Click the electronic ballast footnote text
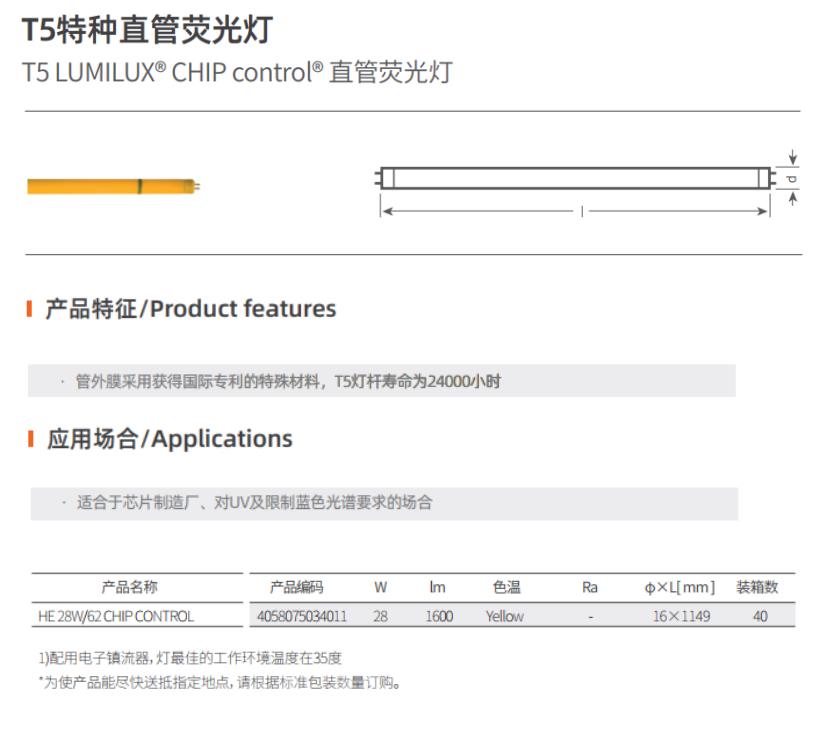Viewport: 818px width, 733px height. click(190, 658)
